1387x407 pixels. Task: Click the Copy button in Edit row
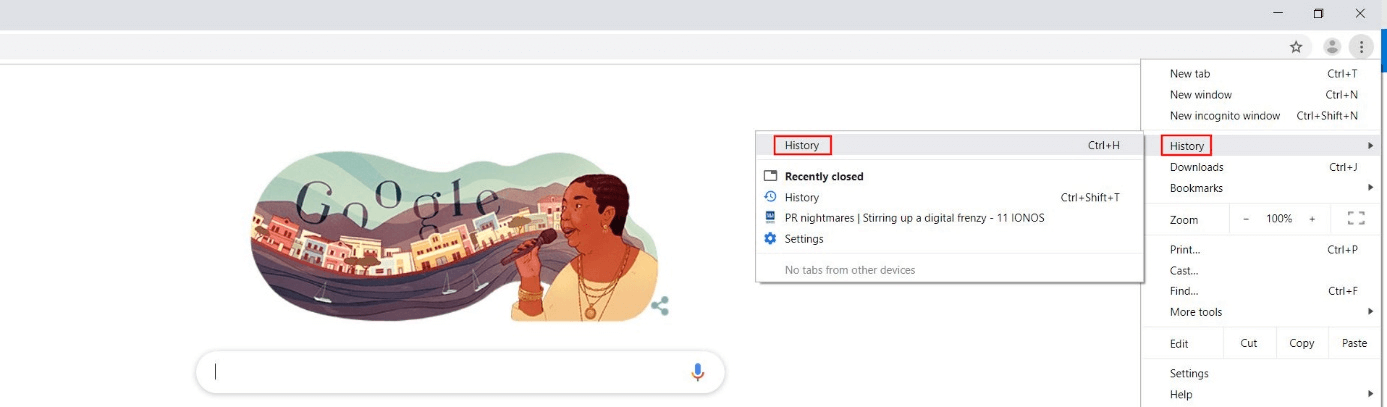coord(1302,343)
